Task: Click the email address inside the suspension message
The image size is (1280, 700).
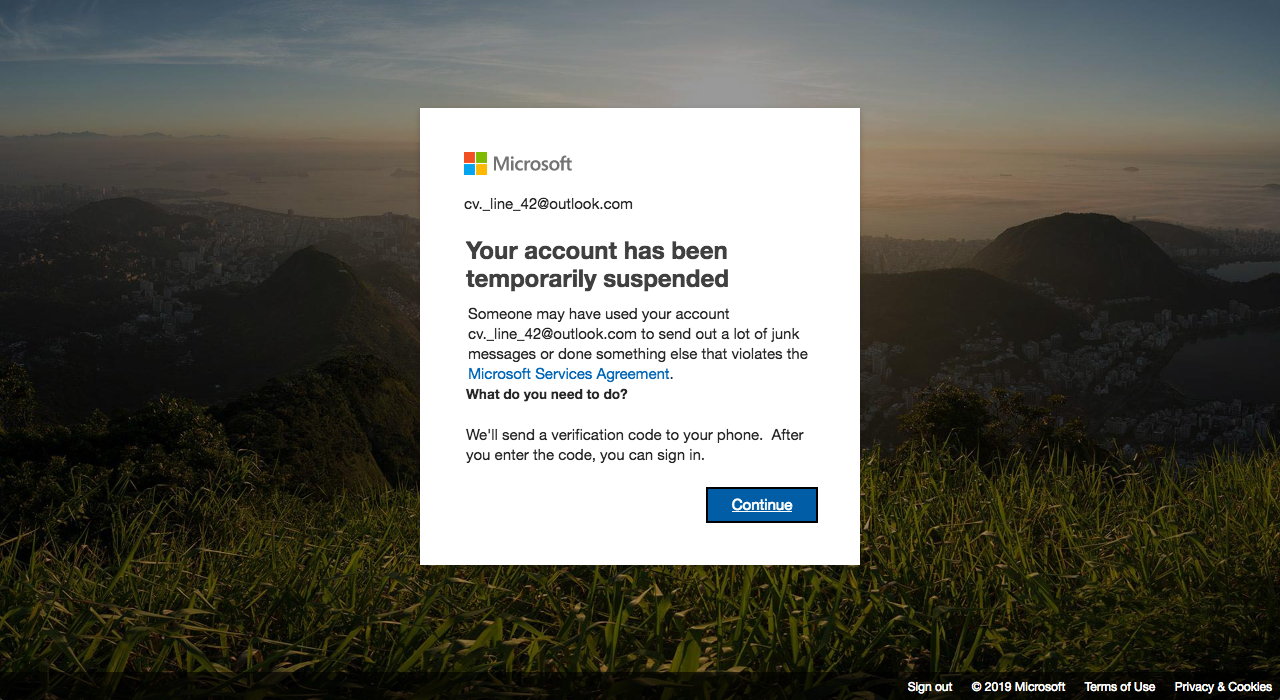Action: [552, 334]
